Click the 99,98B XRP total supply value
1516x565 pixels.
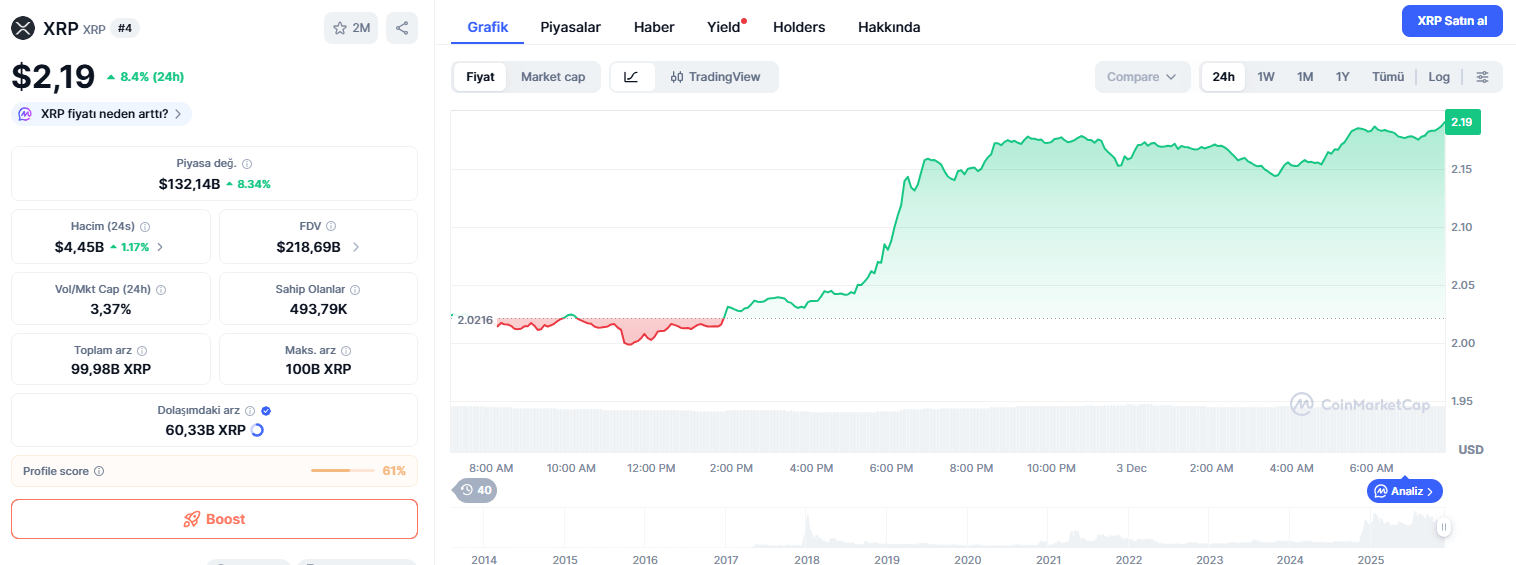pyautogui.click(x=112, y=369)
